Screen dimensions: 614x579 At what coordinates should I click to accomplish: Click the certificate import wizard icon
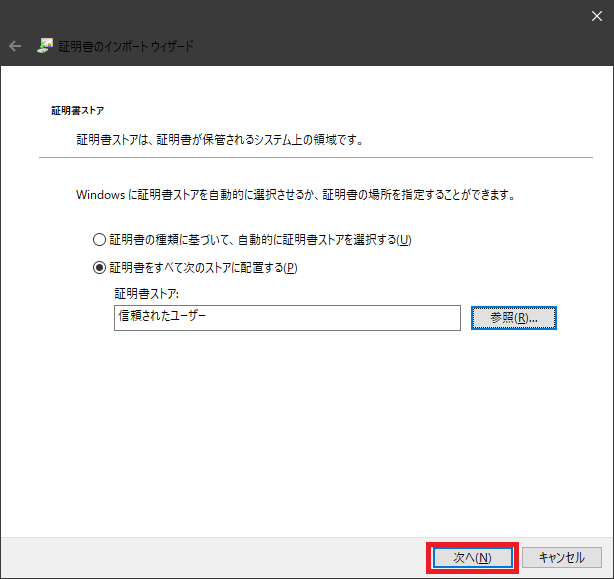tap(45, 46)
